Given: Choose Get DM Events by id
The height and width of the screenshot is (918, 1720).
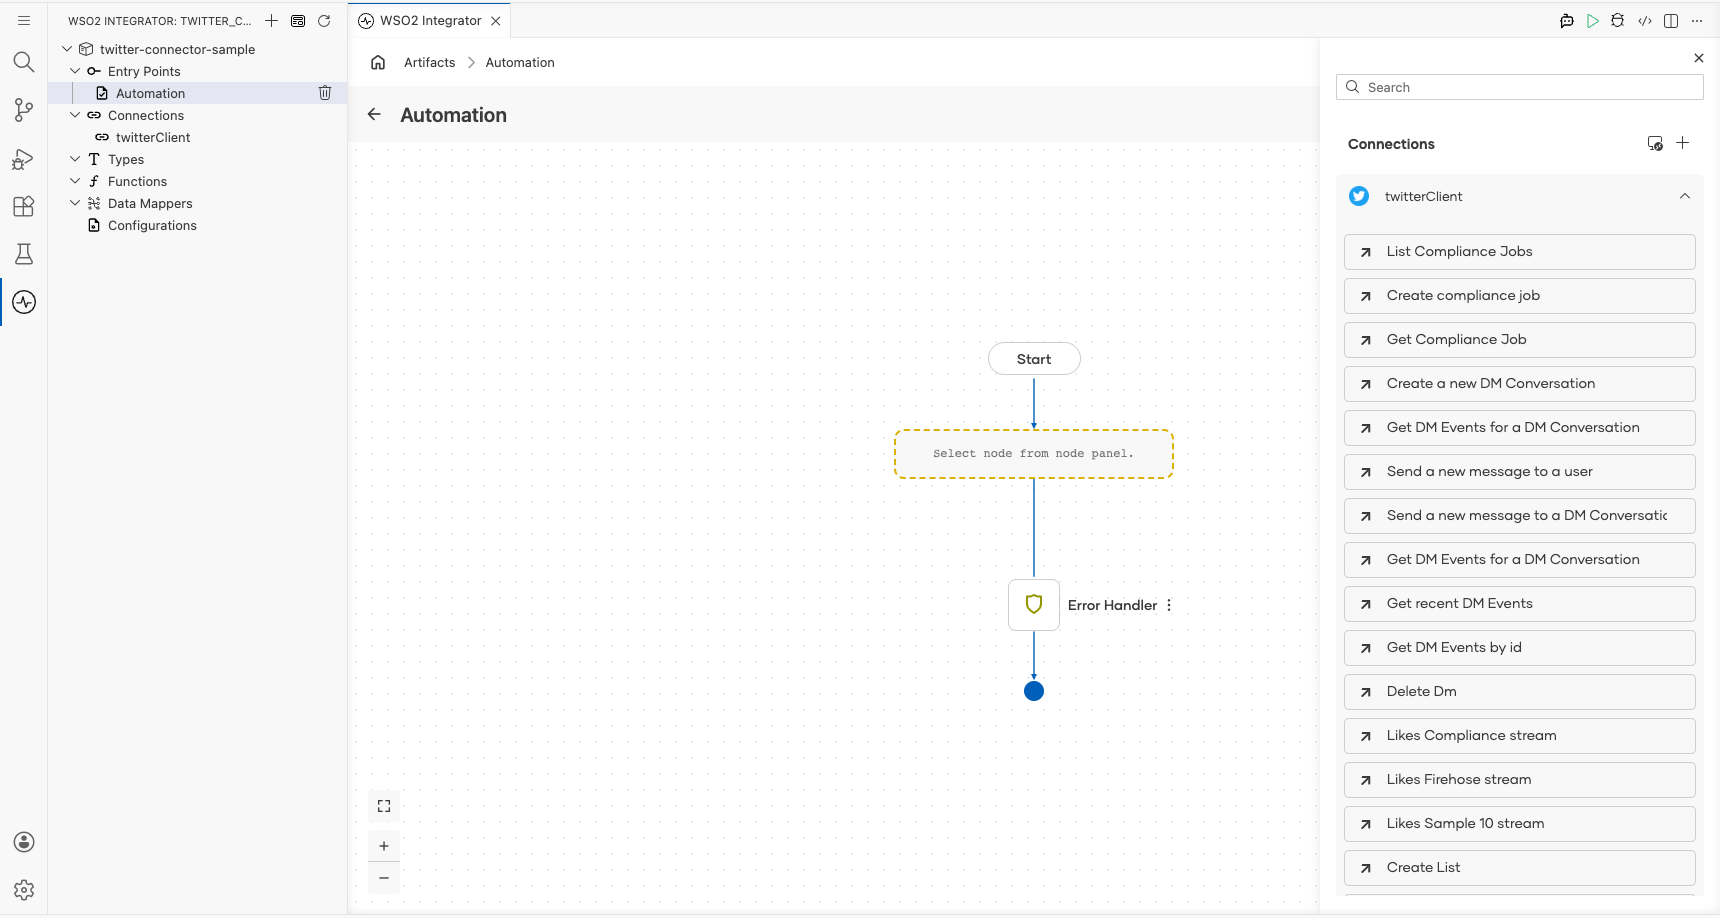Looking at the screenshot, I should 1520,648.
